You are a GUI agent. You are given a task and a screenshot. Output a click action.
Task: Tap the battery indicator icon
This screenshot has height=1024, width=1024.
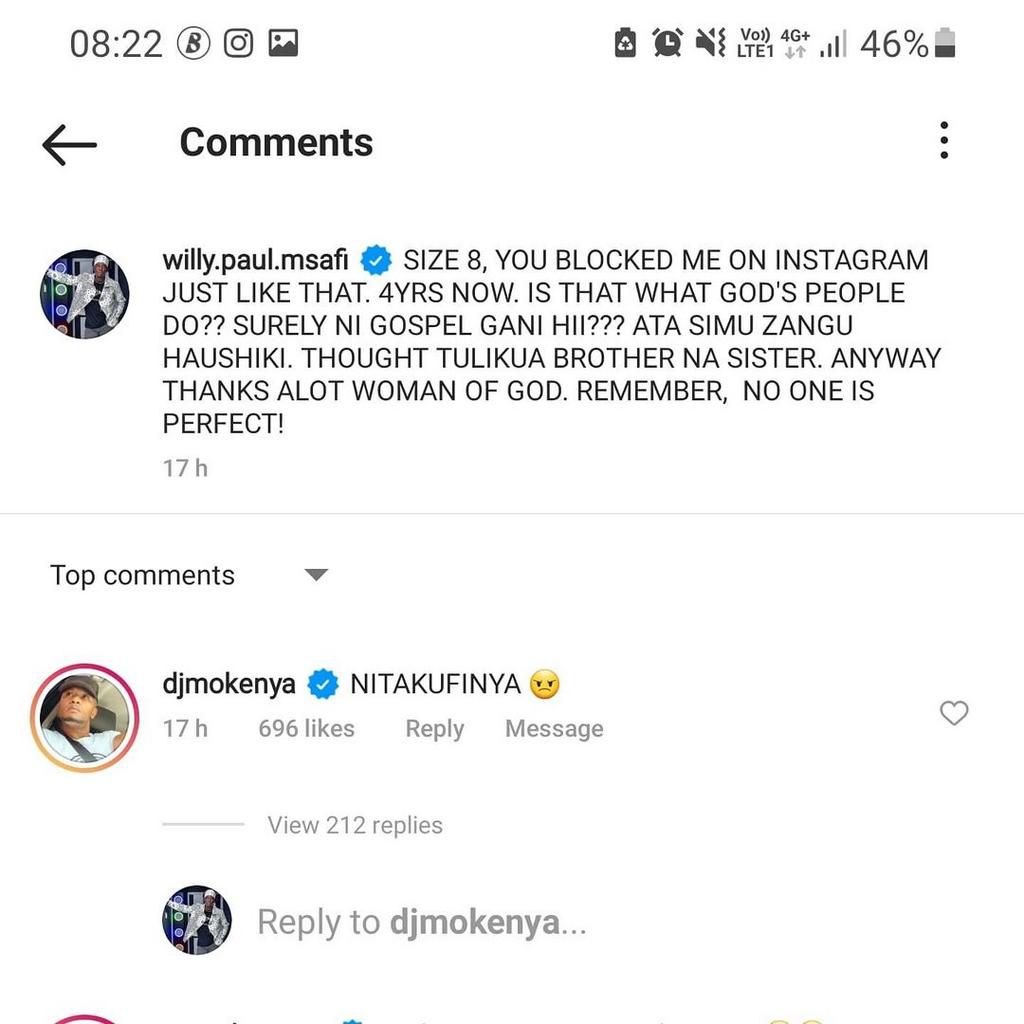tap(945, 43)
